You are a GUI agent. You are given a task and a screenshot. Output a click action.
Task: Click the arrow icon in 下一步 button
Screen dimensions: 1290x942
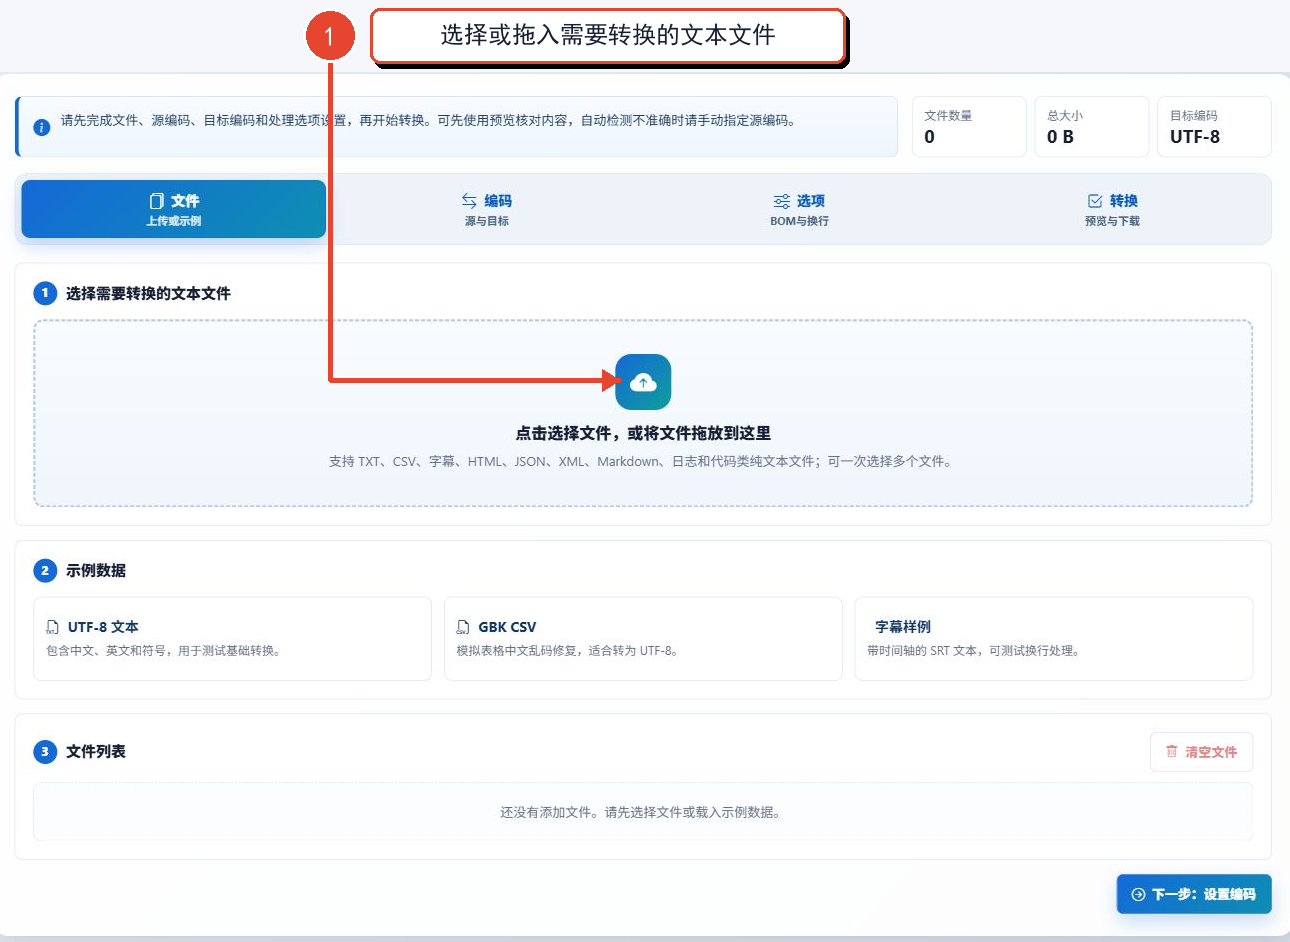(x=1138, y=894)
